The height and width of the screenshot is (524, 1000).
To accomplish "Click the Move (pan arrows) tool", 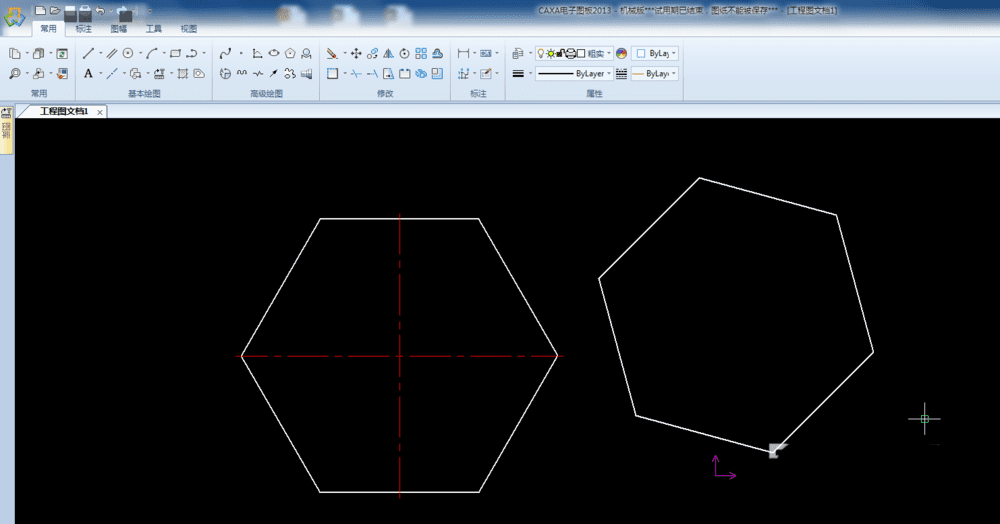I will [x=356, y=53].
